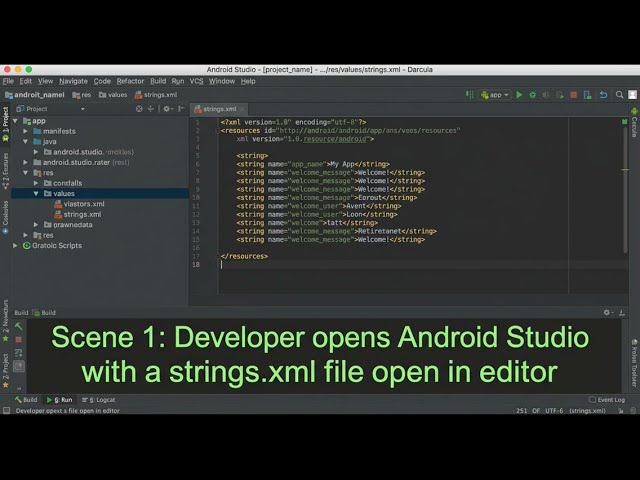
Task: Click the hide Build panel download-arrow icon
Action: (x=622, y=312)
